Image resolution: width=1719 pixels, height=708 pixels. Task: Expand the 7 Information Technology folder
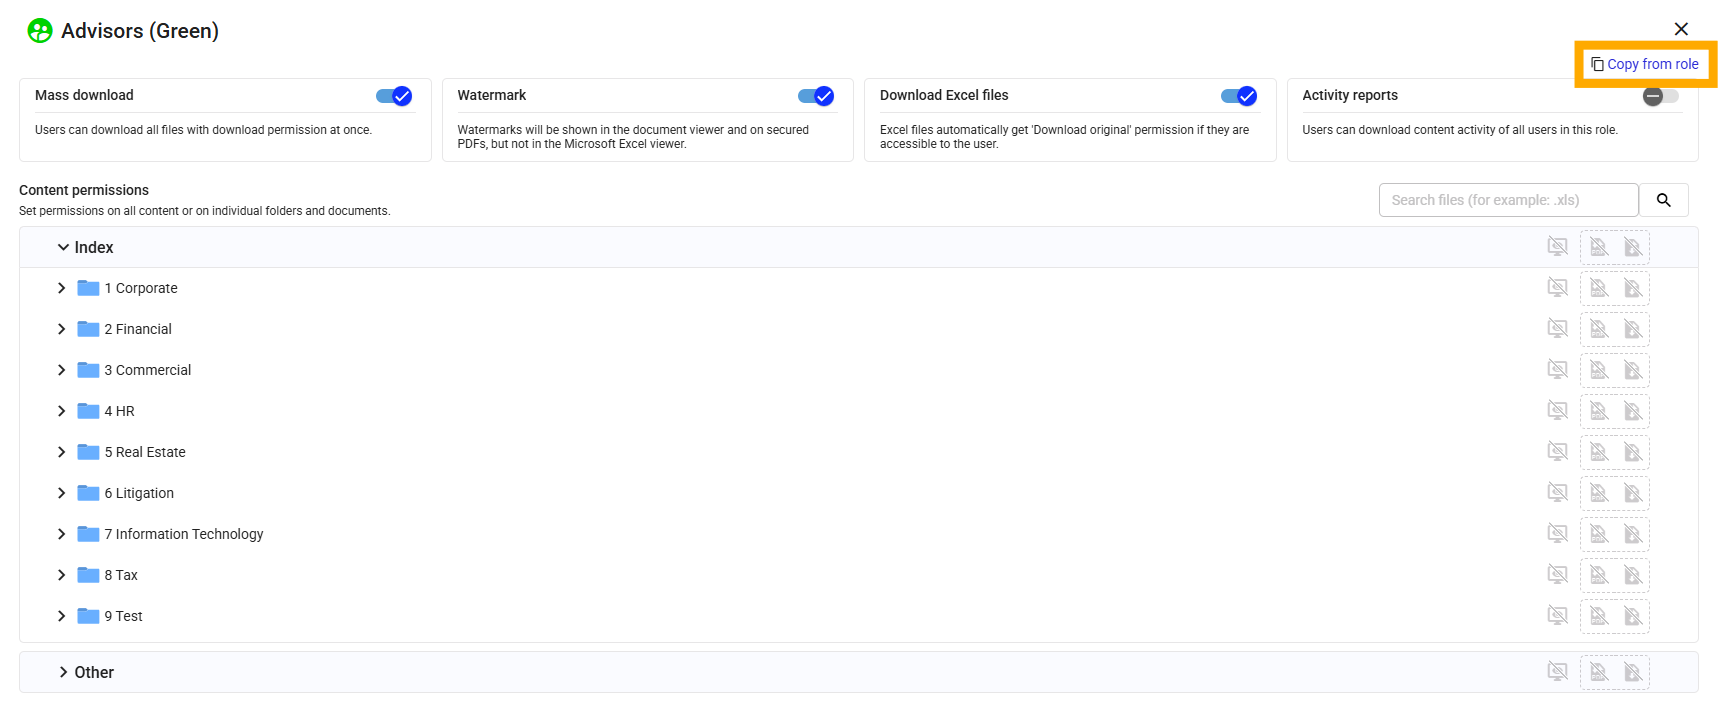click(x=62, y=534)
